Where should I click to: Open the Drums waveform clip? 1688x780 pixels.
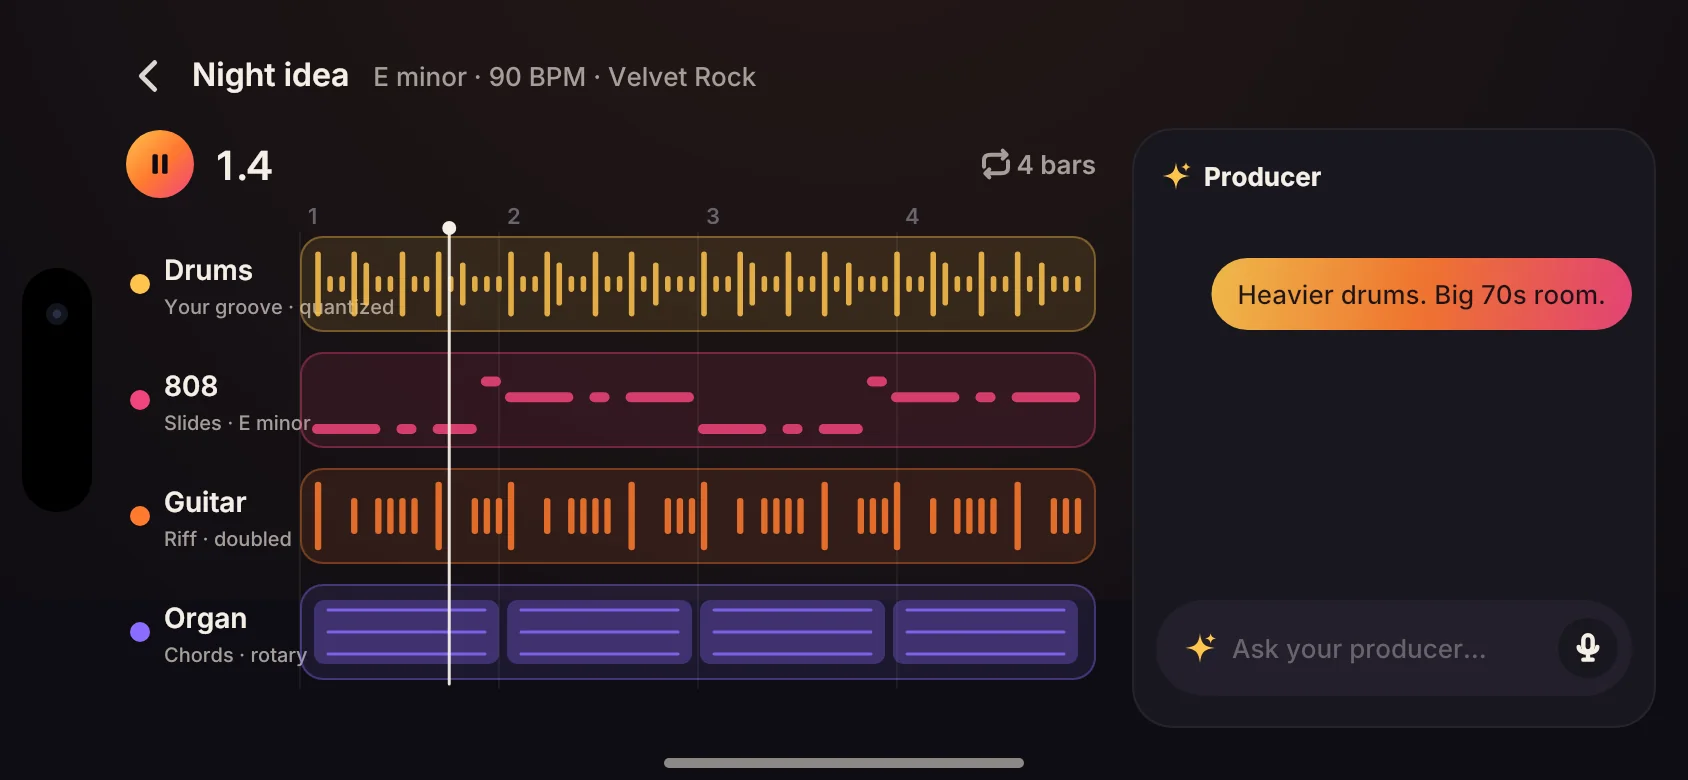point(698,284)
